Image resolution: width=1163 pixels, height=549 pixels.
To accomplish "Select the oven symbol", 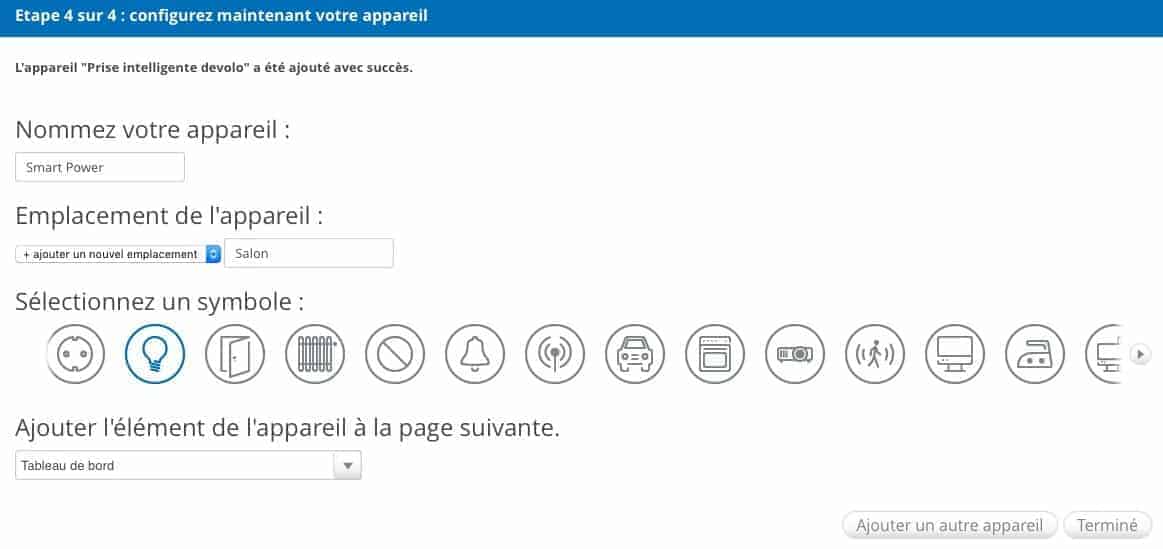I will (x=715, y=353).
